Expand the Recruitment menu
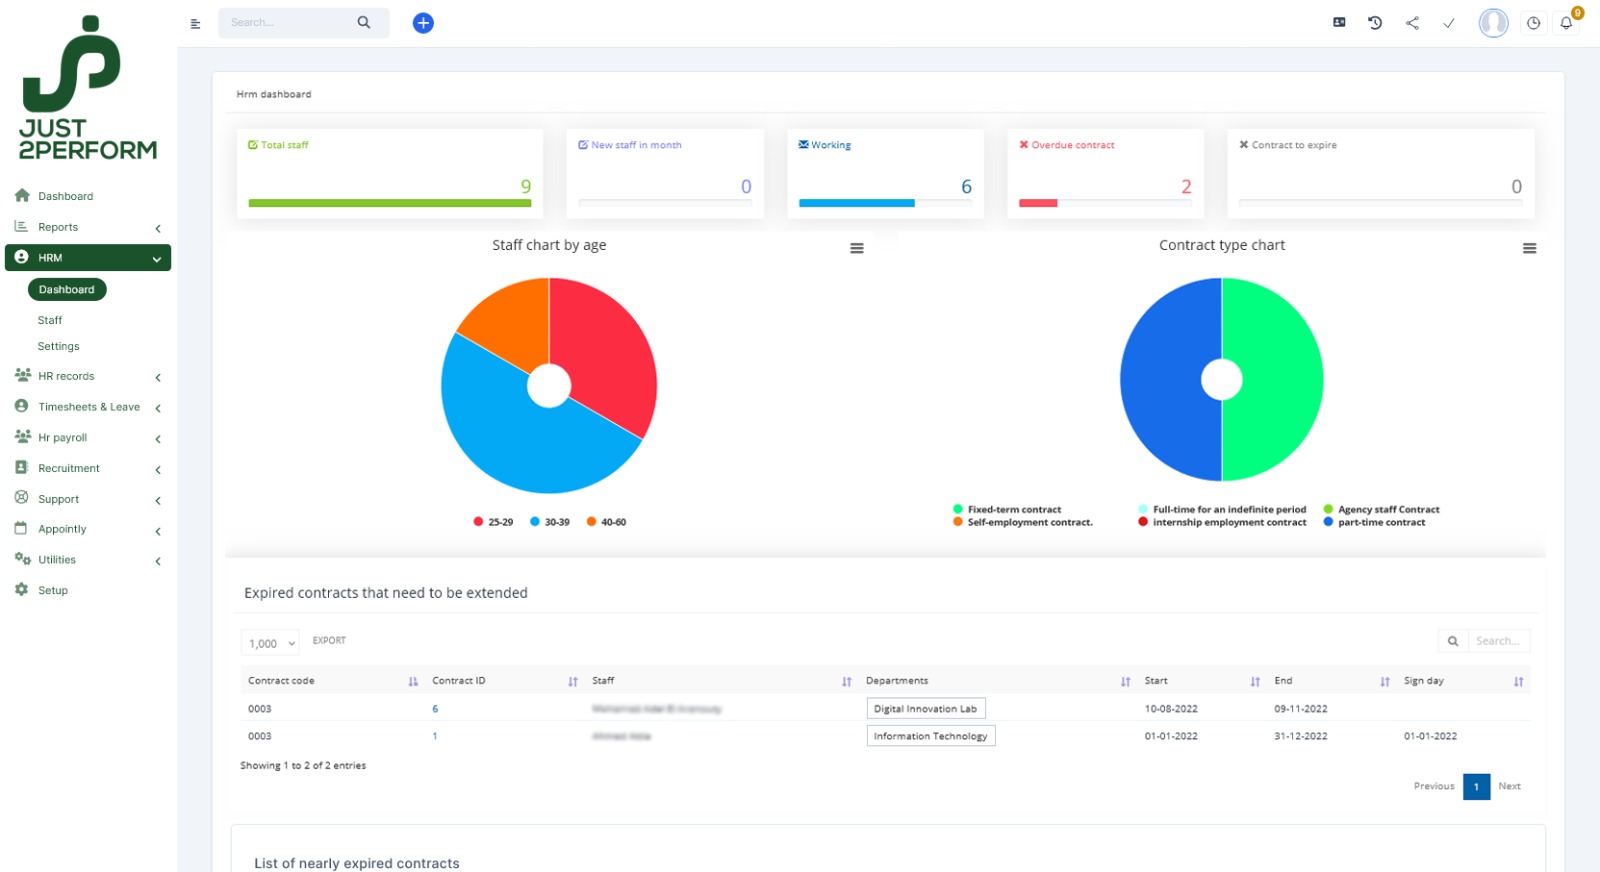Image resolution: width=1600 pixels, height=872 pixels. [x=88, y=468]
